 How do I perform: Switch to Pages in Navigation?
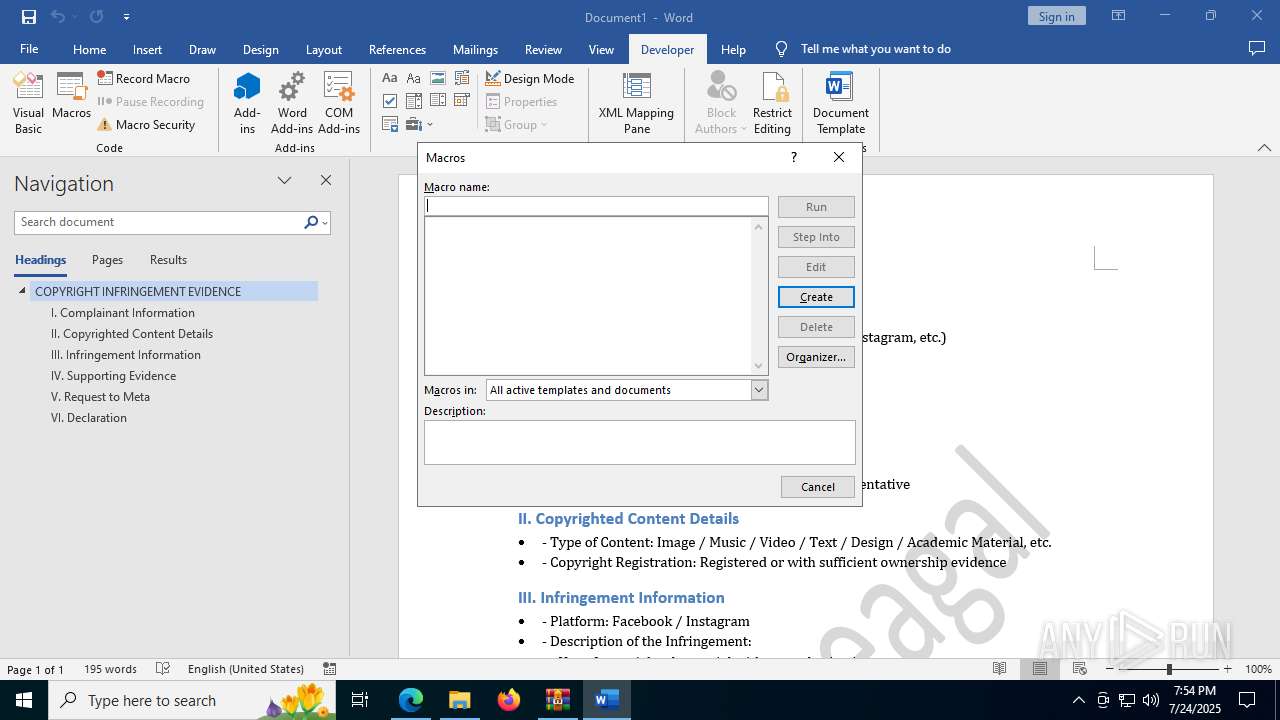click(x=107, y=260)
